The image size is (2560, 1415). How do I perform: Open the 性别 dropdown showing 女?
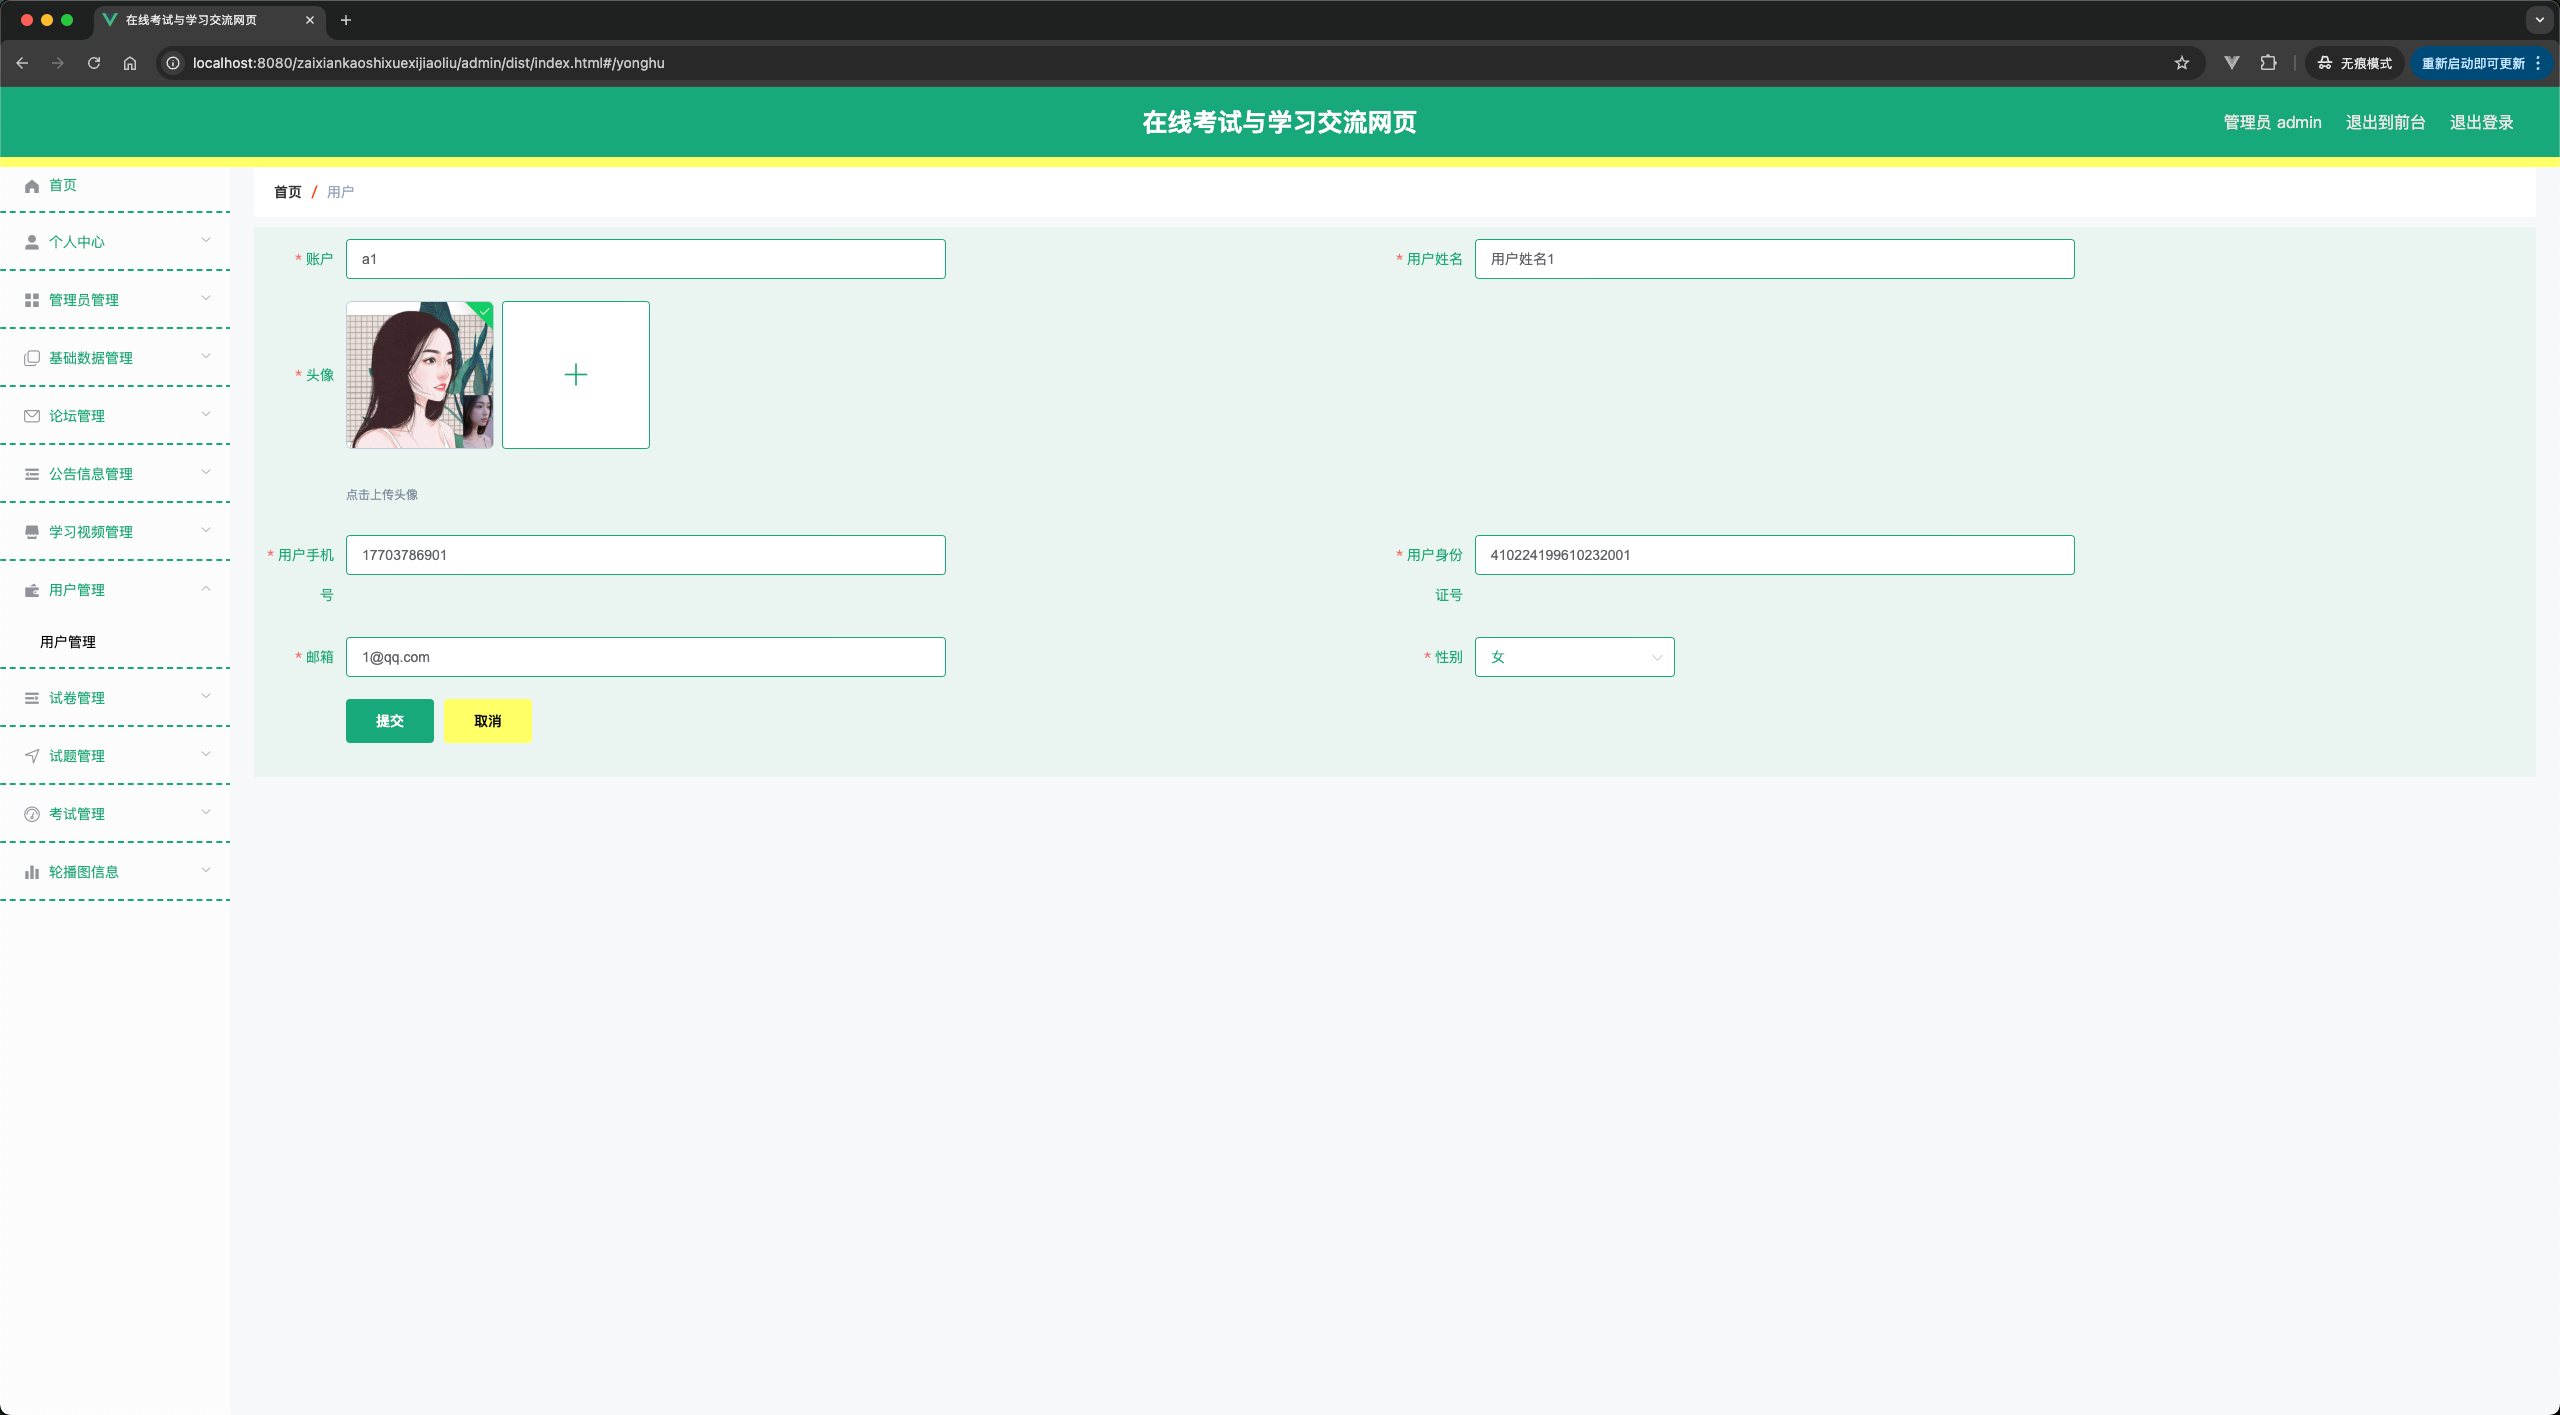(x=1574, y=657)
